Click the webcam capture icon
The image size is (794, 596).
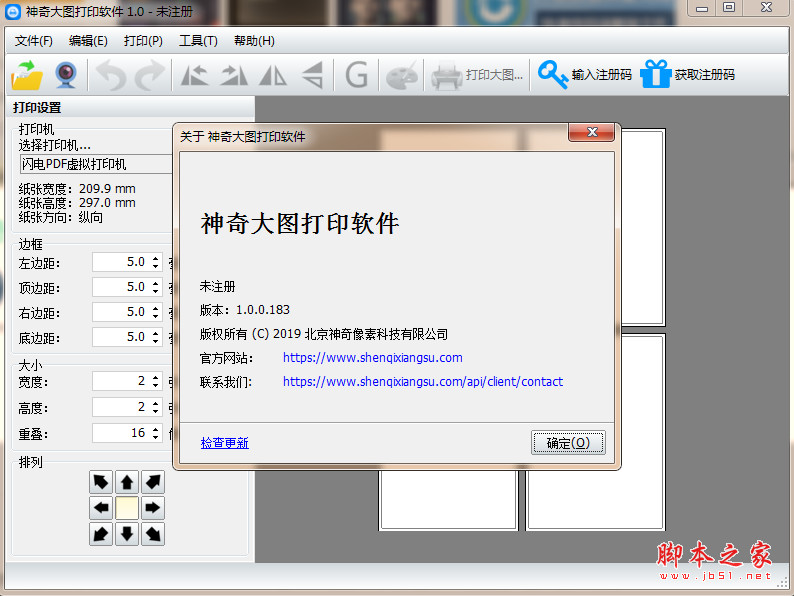coord(66,75)
